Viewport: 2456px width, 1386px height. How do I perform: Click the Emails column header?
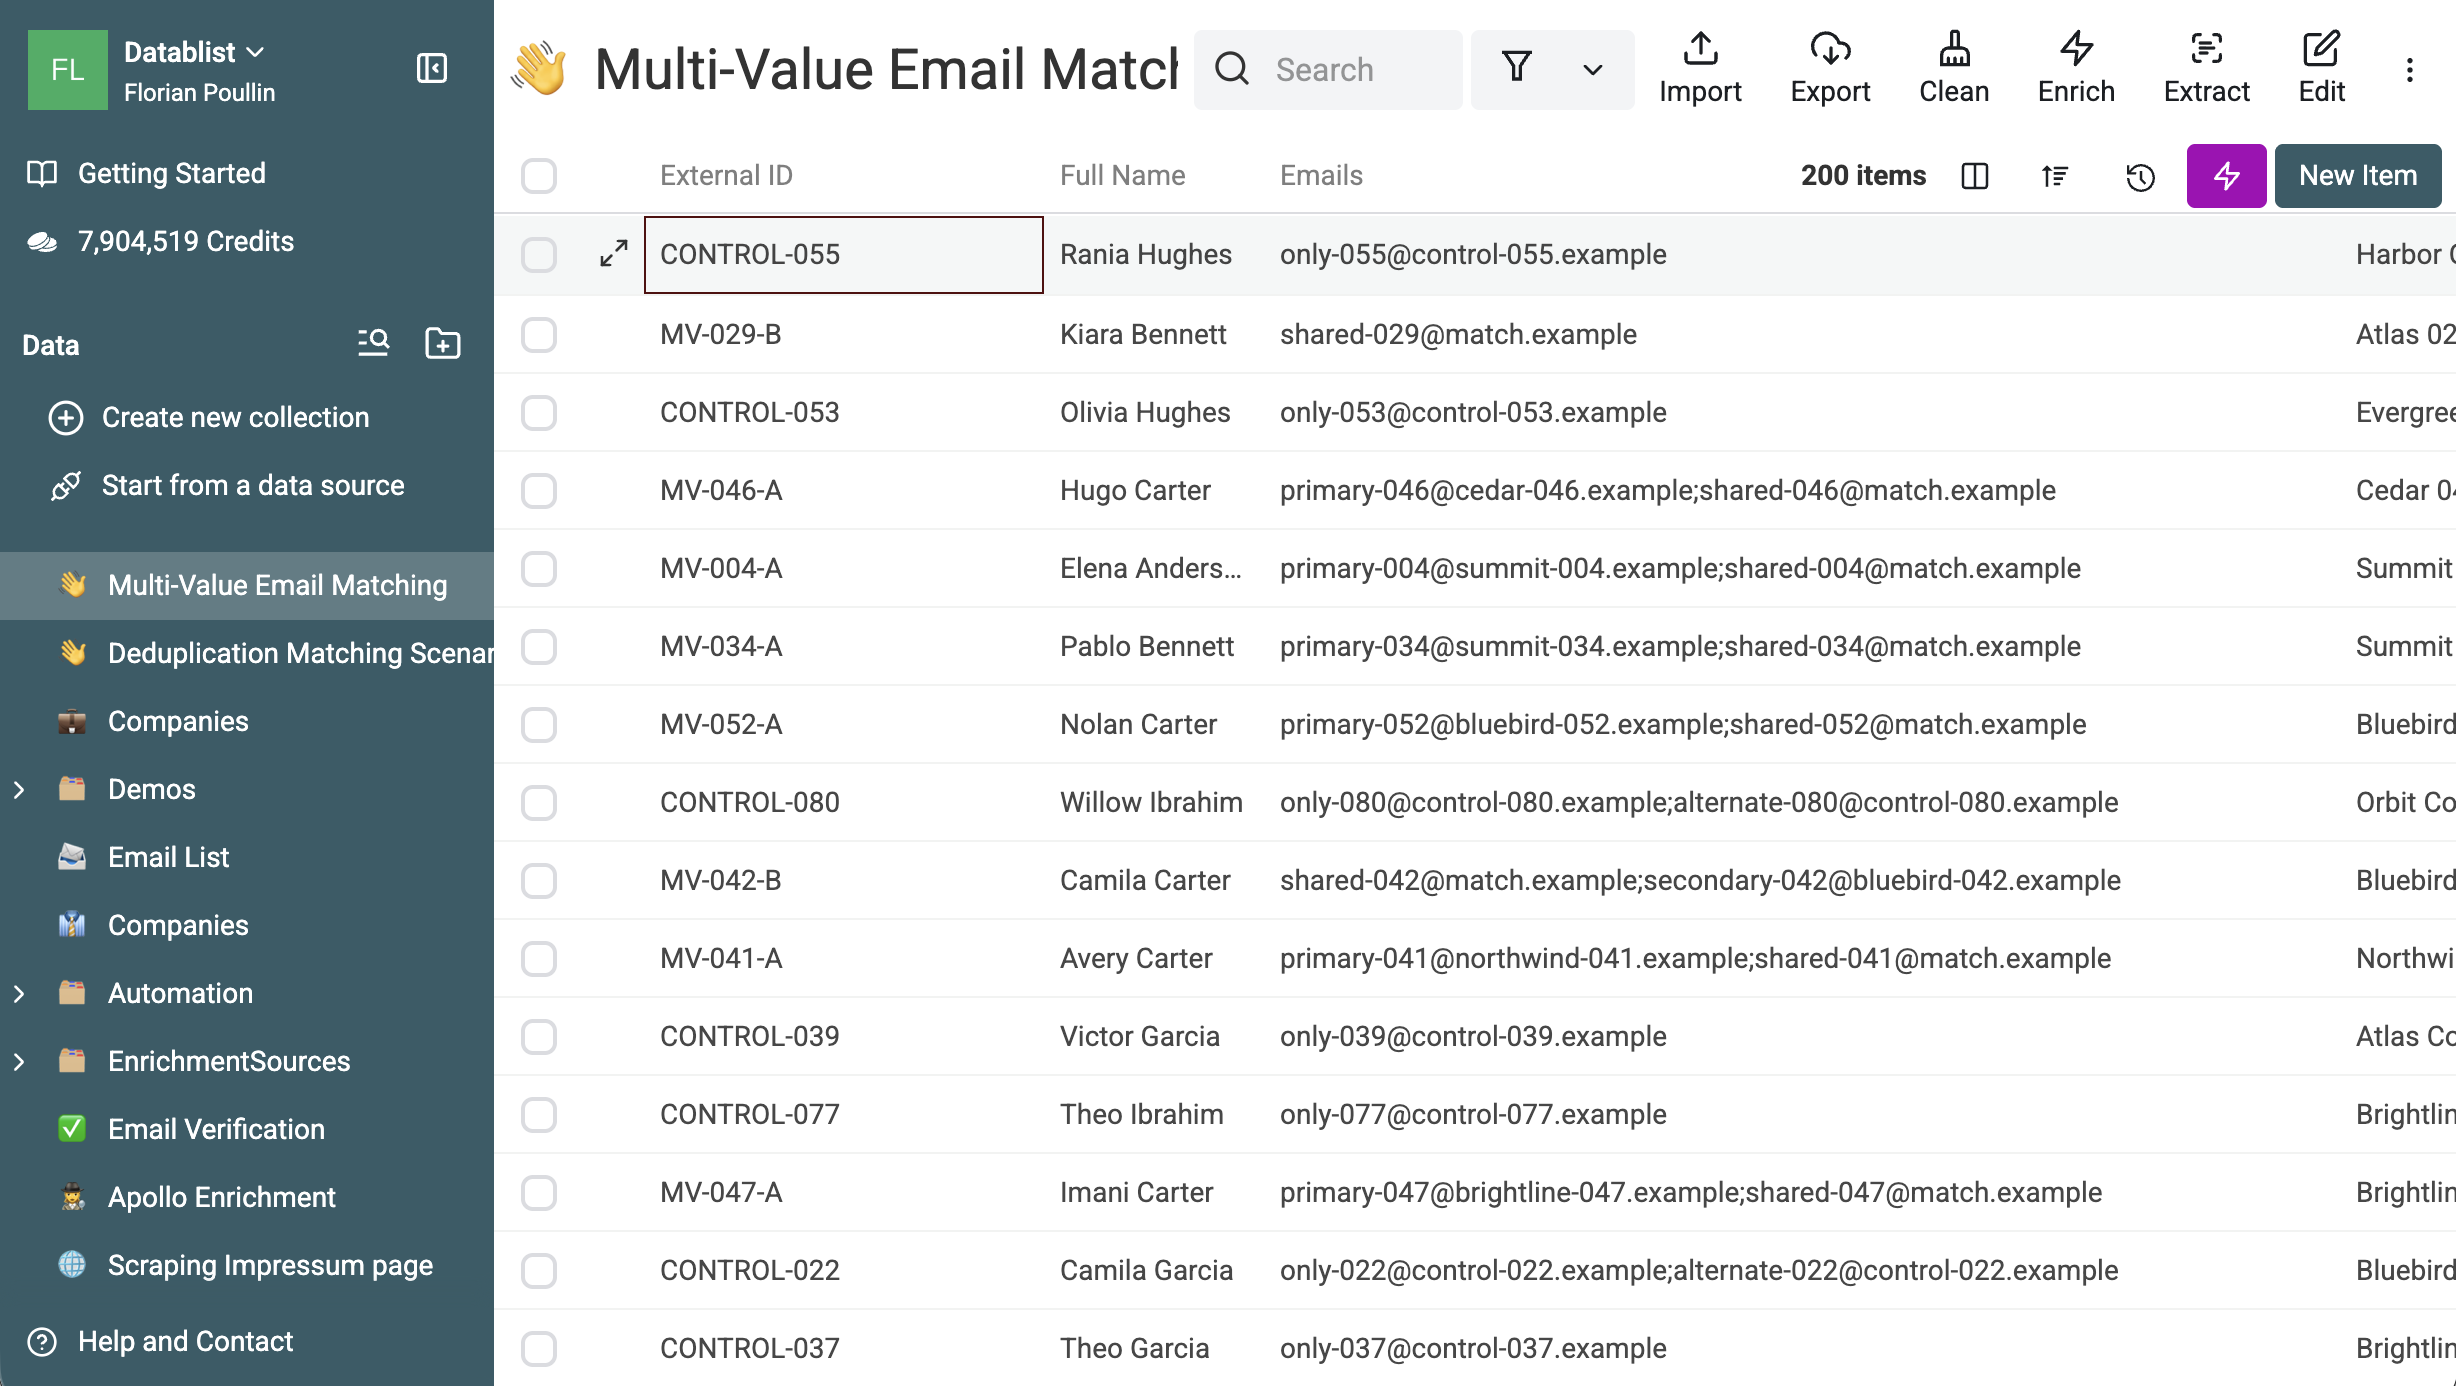tap(1321, 176)
